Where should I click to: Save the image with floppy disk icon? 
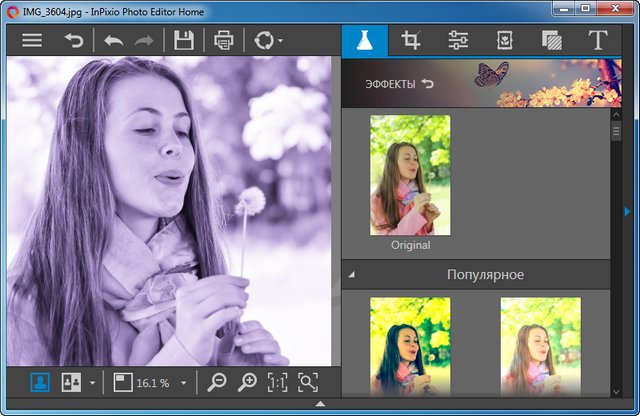point(184,40)
